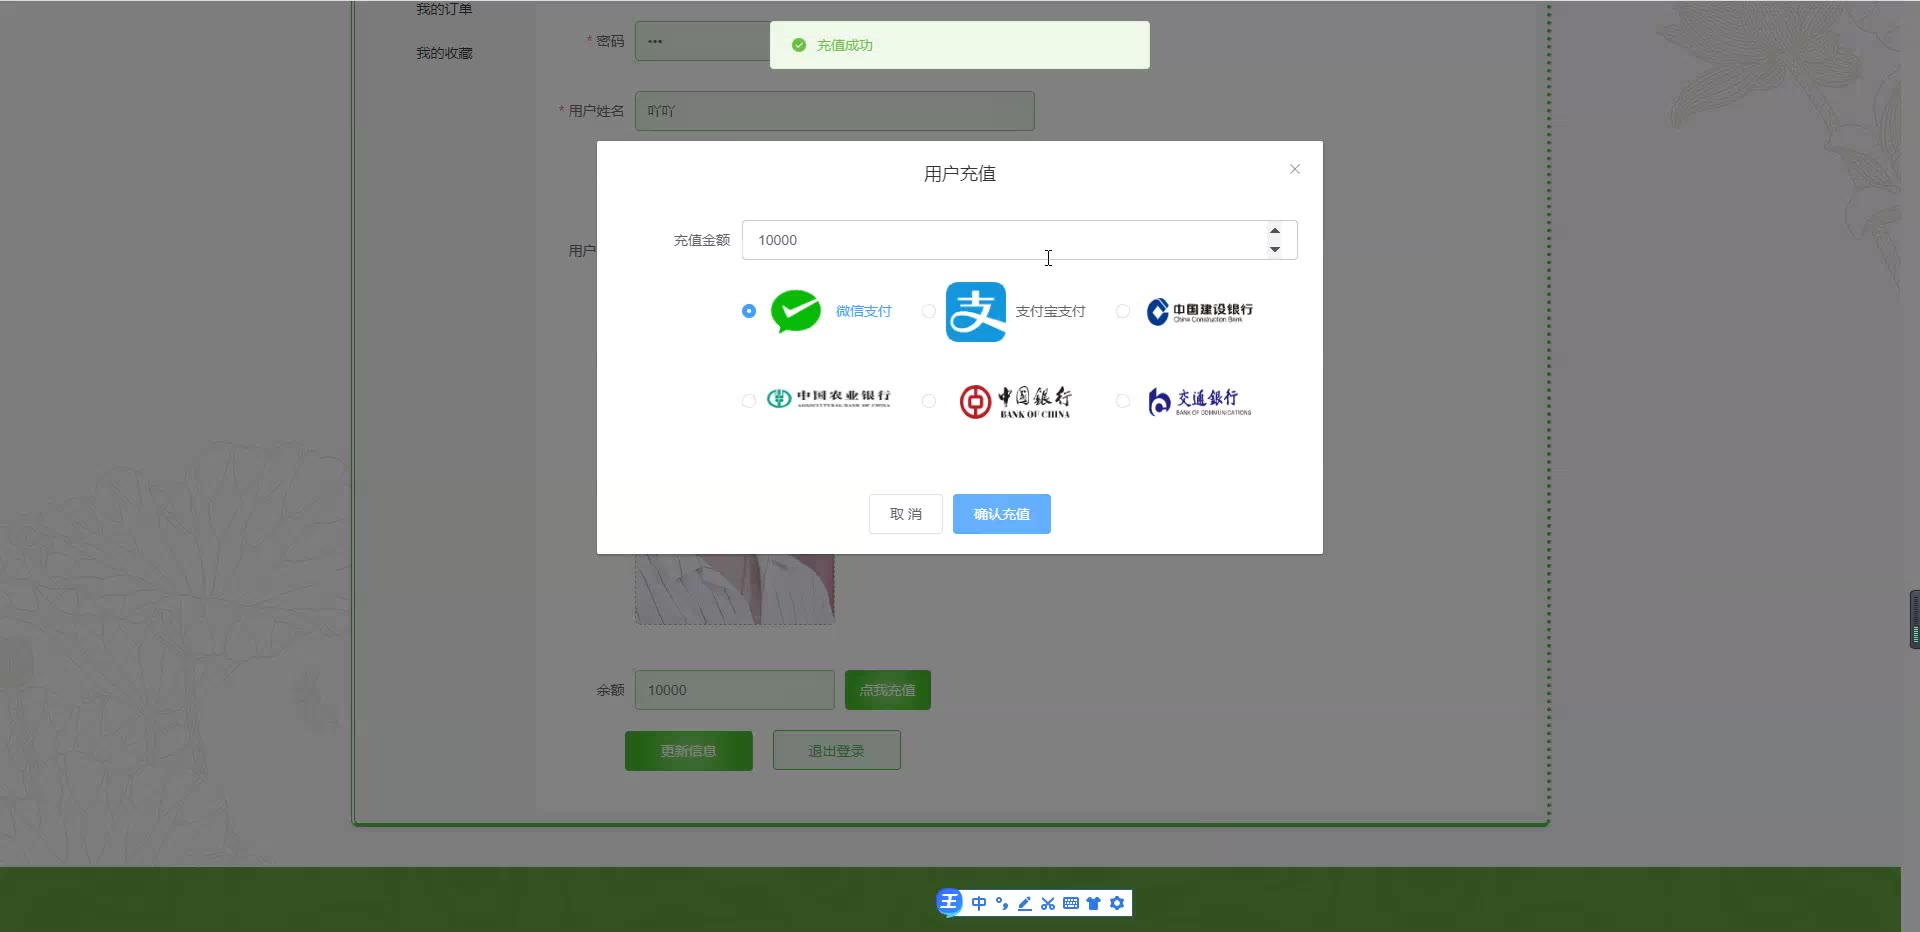Select the WeChat Pay radio button
This screenshot has height=932, width=1920.
point(749,311)
